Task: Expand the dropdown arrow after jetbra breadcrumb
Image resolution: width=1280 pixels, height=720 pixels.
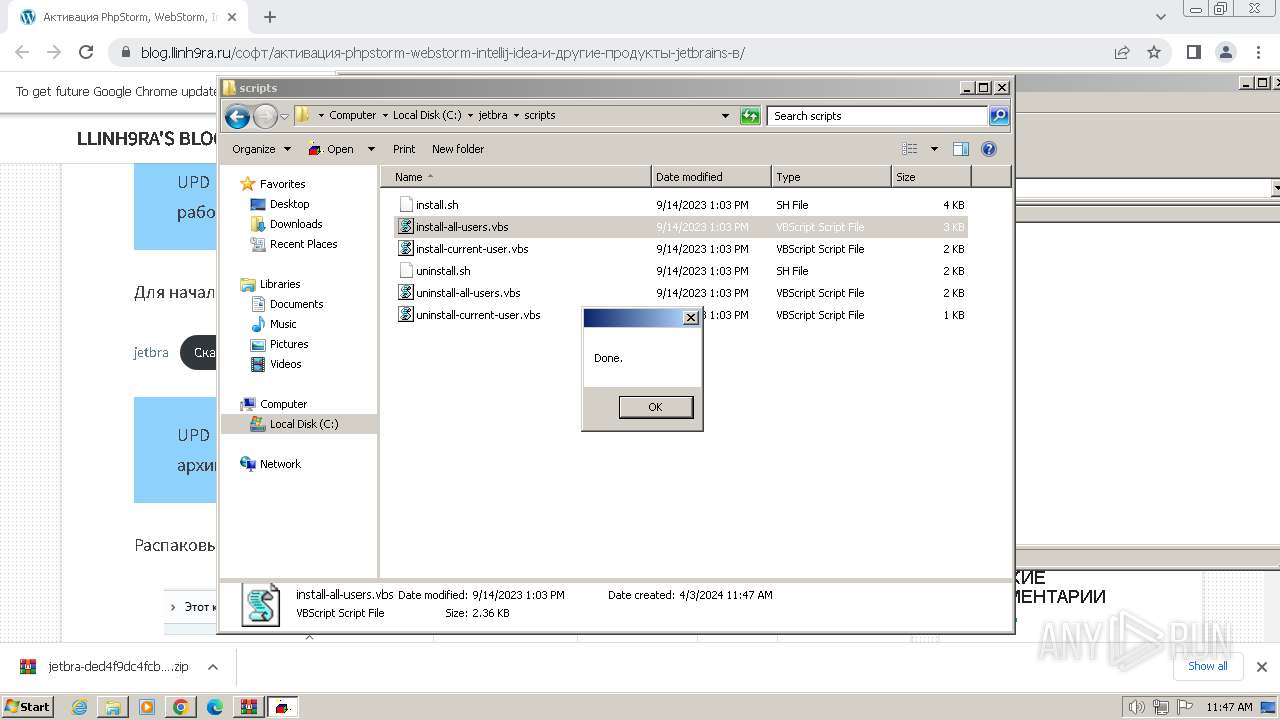Action: tap(516, 115)
